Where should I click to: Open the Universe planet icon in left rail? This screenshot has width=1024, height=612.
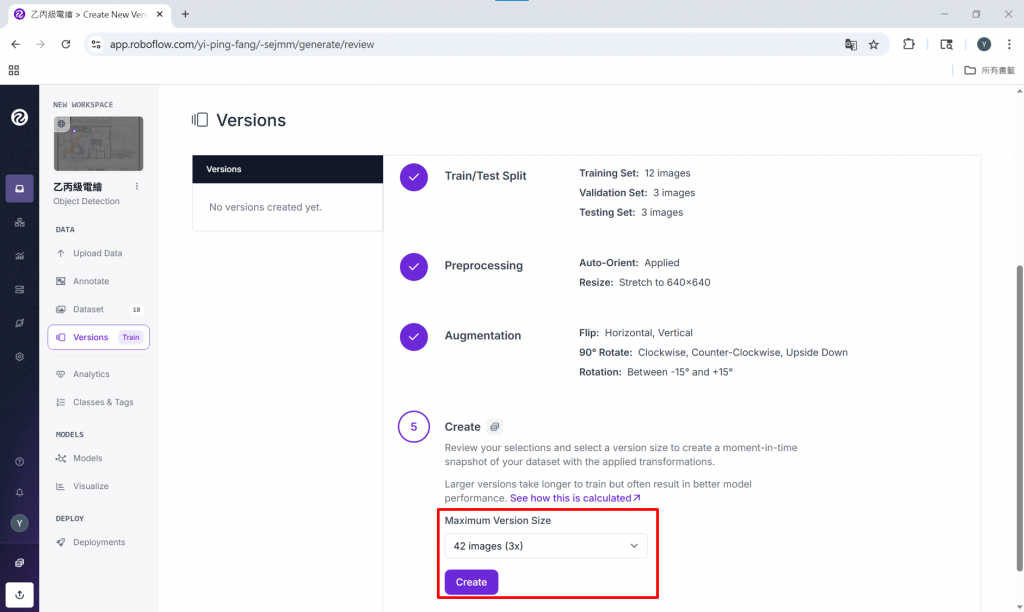20,323
